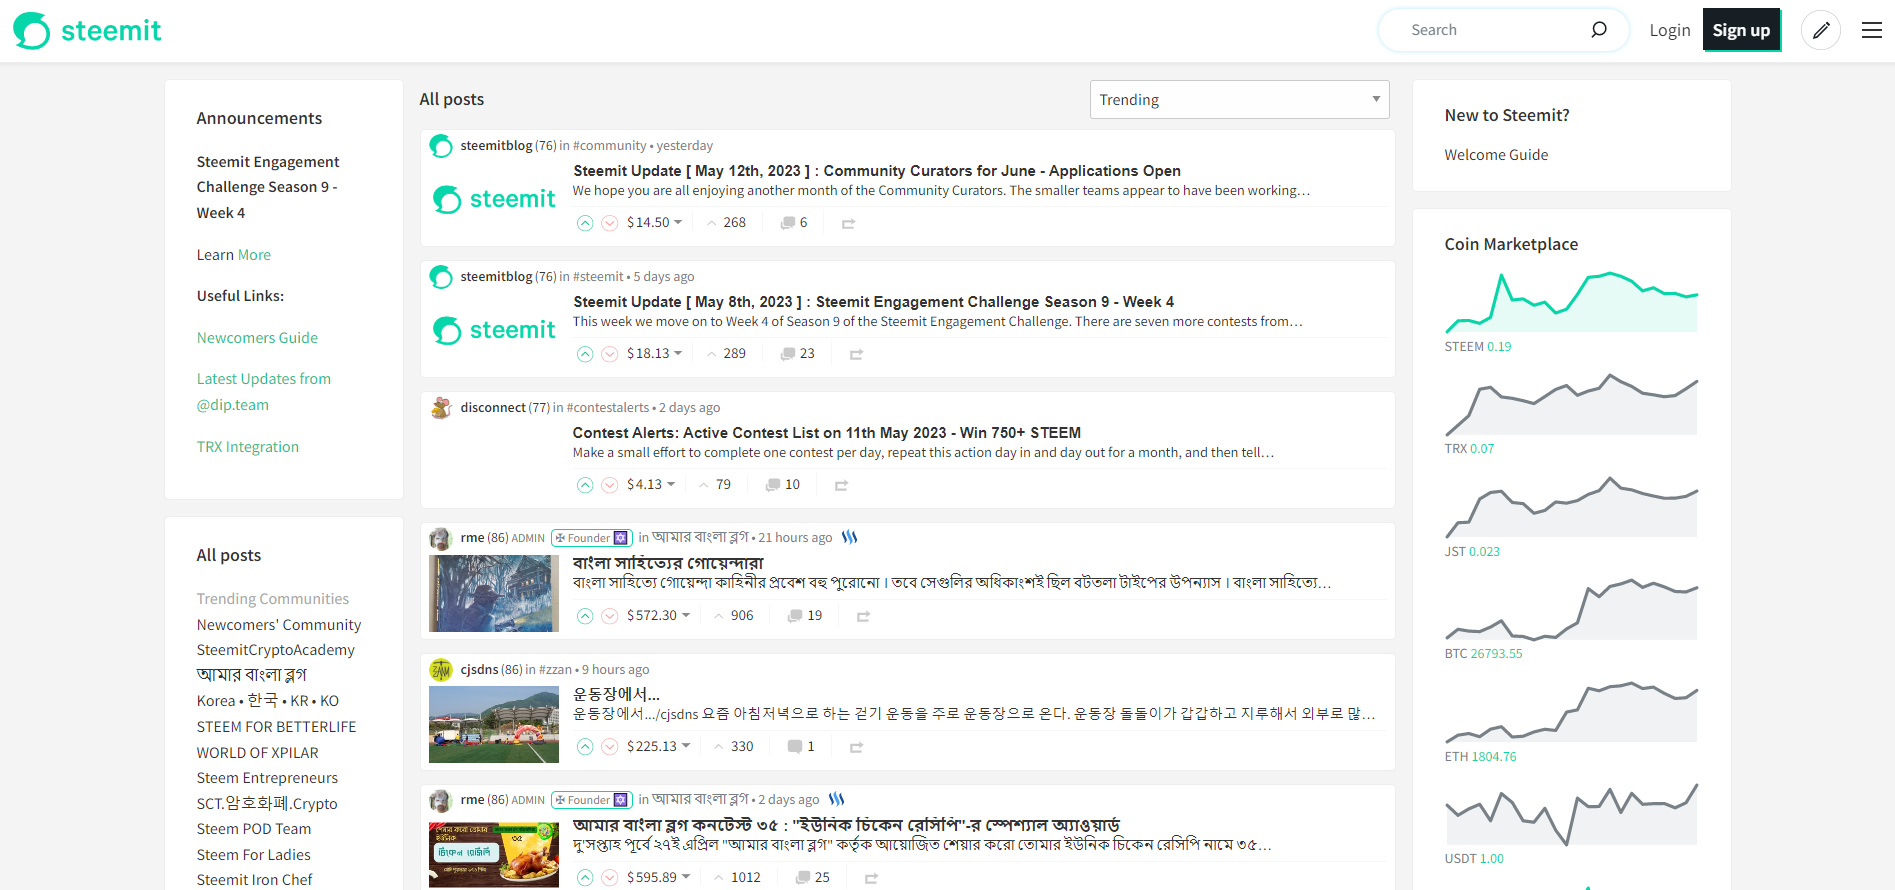Expand the $14.50 payout details
Image resolution: width=1895 pixels, height=890 pixels.
pos(654,223)
